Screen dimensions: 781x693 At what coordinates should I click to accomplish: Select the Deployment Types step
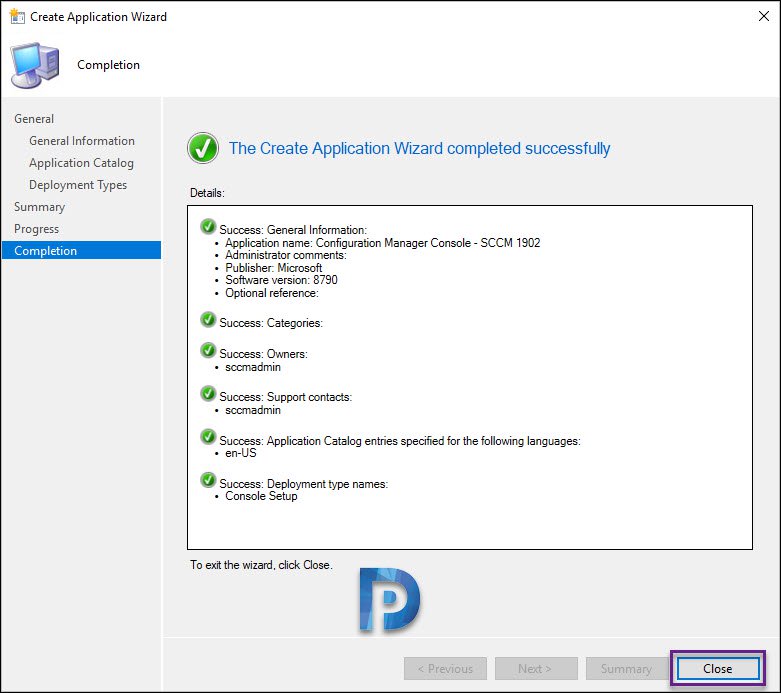coord(78,185)
